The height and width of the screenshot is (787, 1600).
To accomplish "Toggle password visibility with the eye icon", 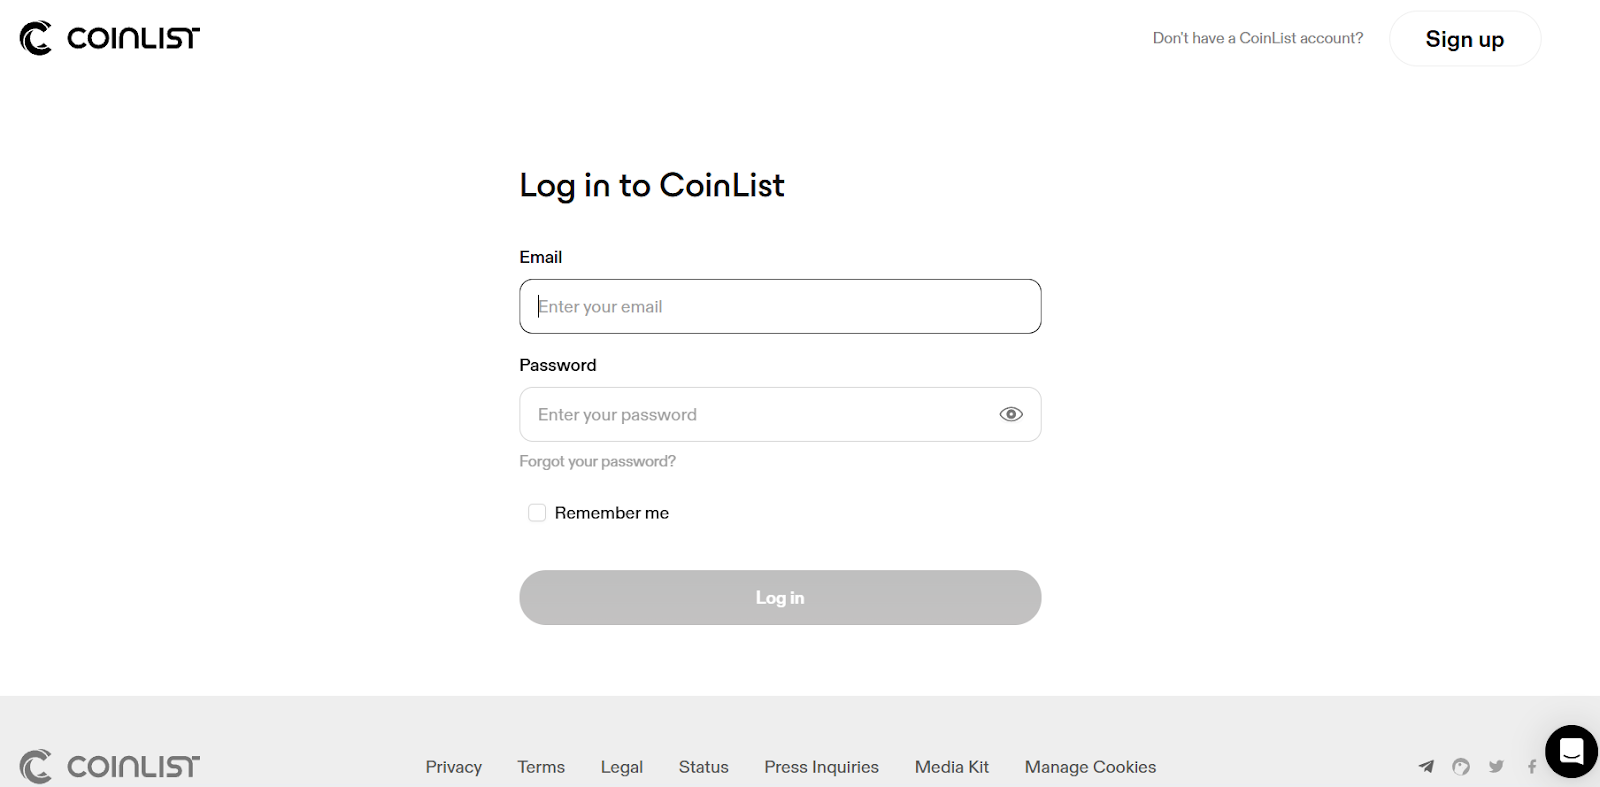I will pos(1010,413).
